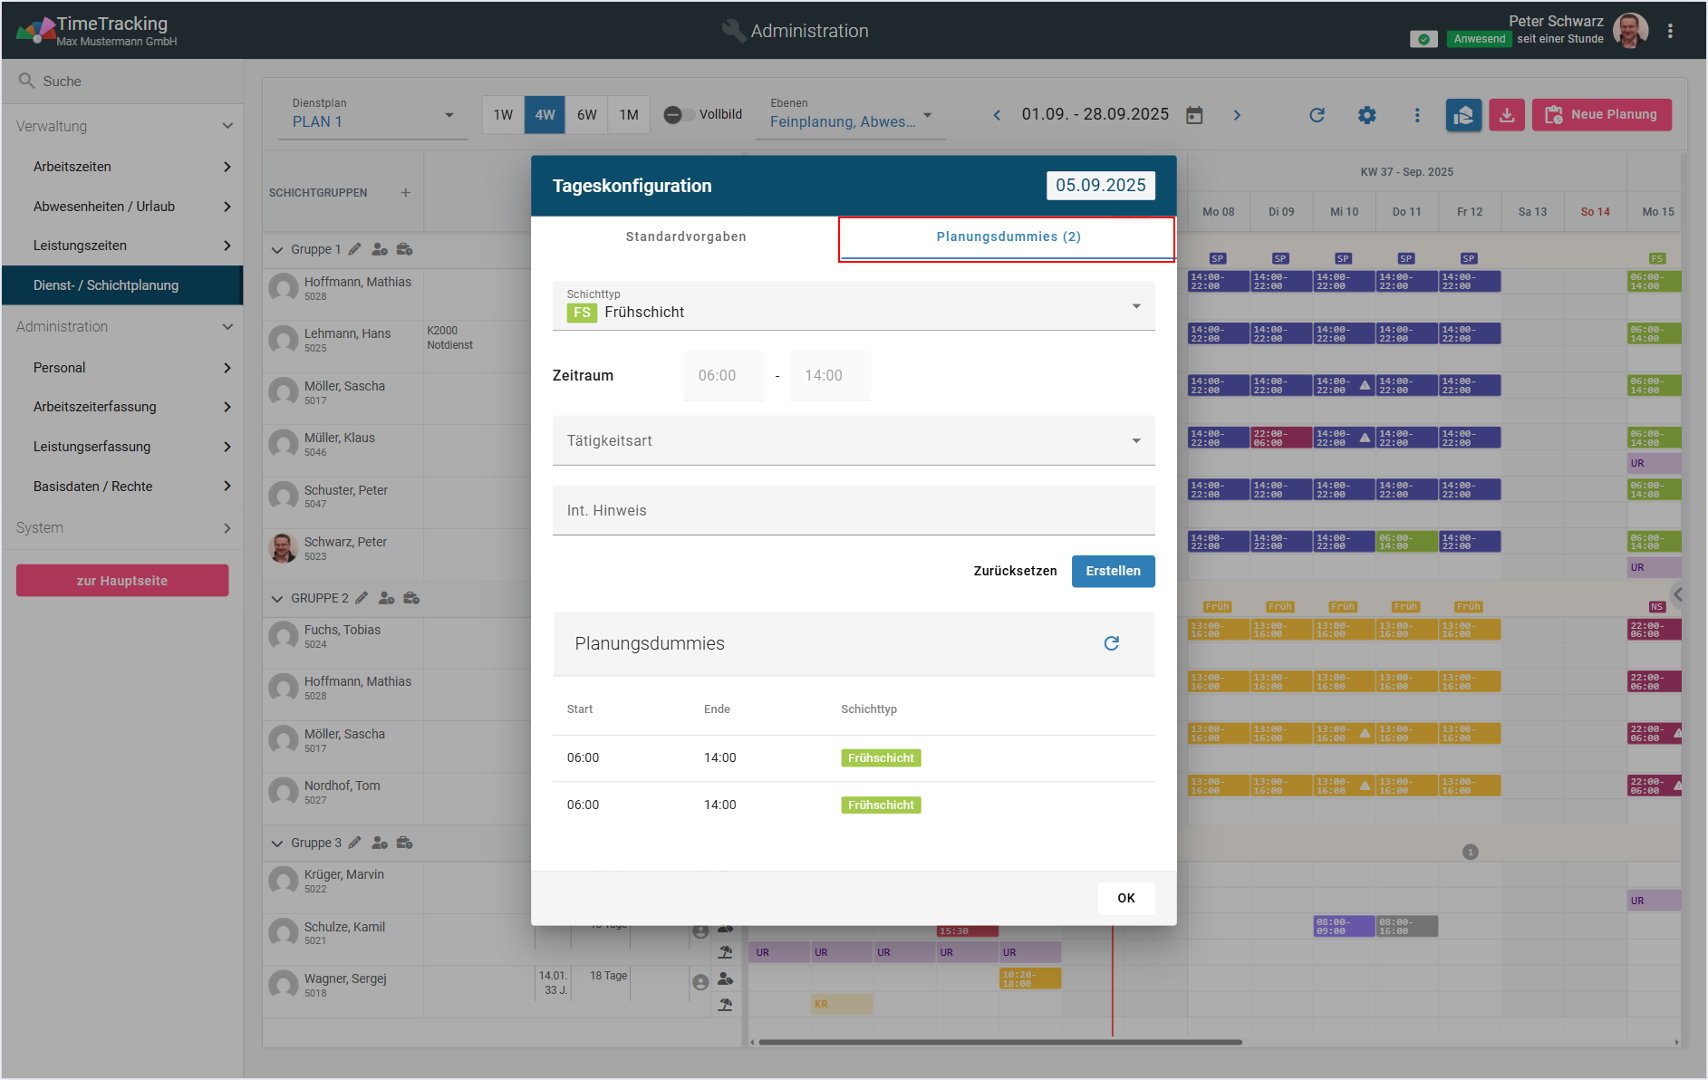The image size is (1708, 1080).
Task: Edit Gruppe 1 with pencil icon
Action: tap(355, 249)
